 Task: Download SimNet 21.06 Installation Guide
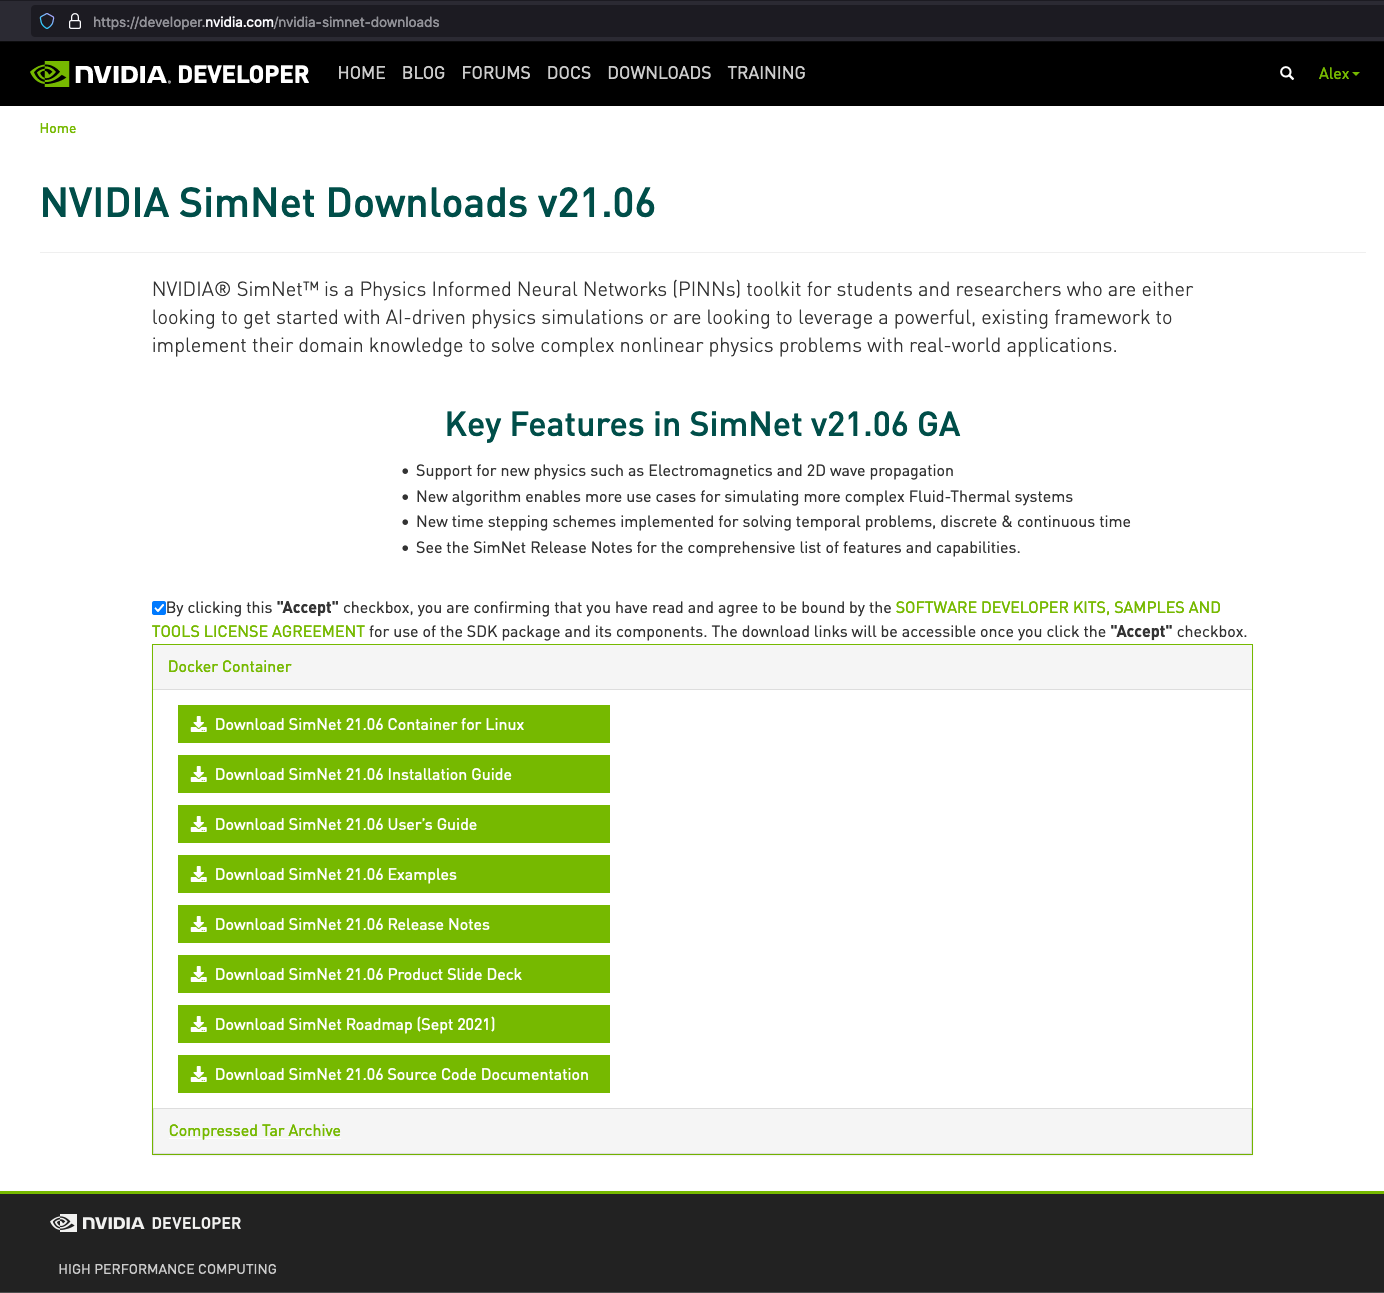tap(394, 774)
